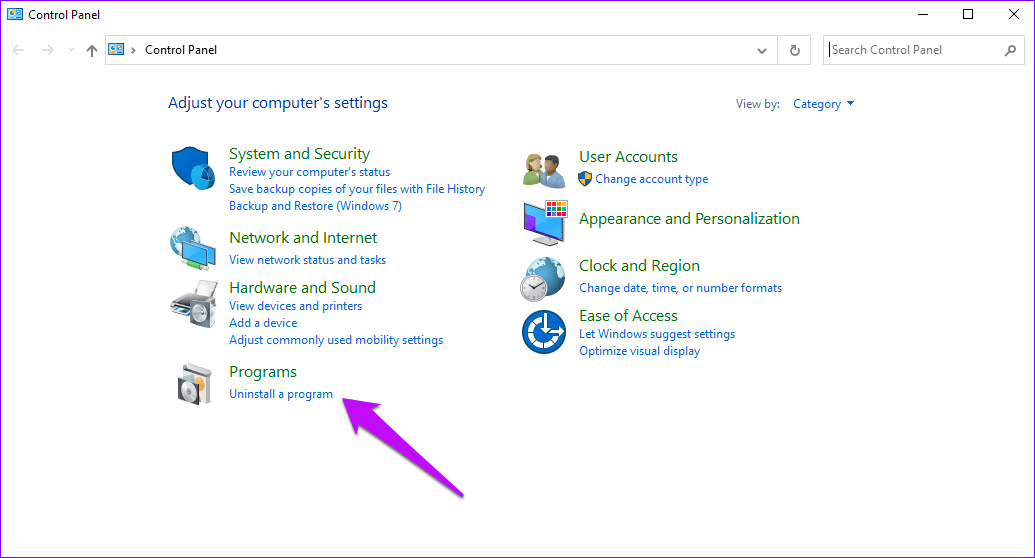
Task: Open the recent locations dropdown arrow
Action: (71, 50)
